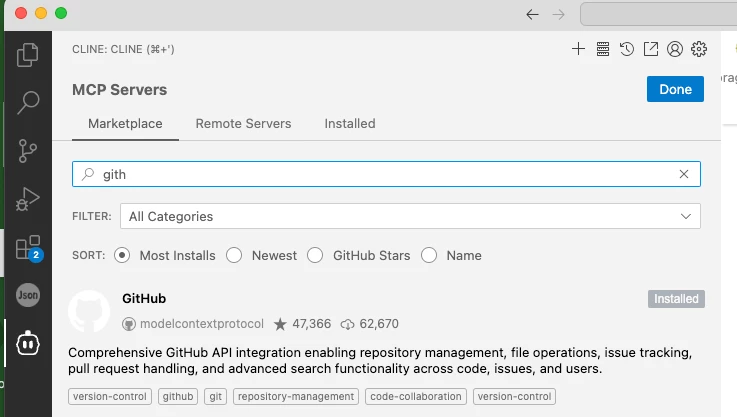Open Cline history clock icon
Viewport: 737px width, 417px height.
[x=626, y=49]
